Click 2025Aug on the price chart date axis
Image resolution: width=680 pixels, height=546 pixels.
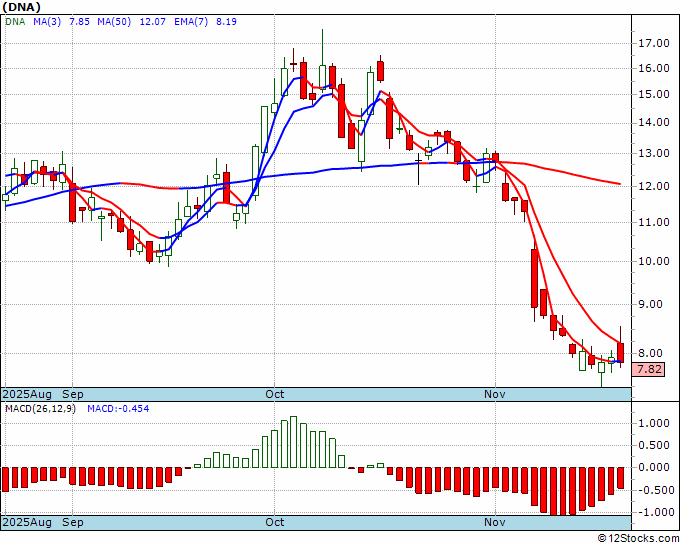27,394
